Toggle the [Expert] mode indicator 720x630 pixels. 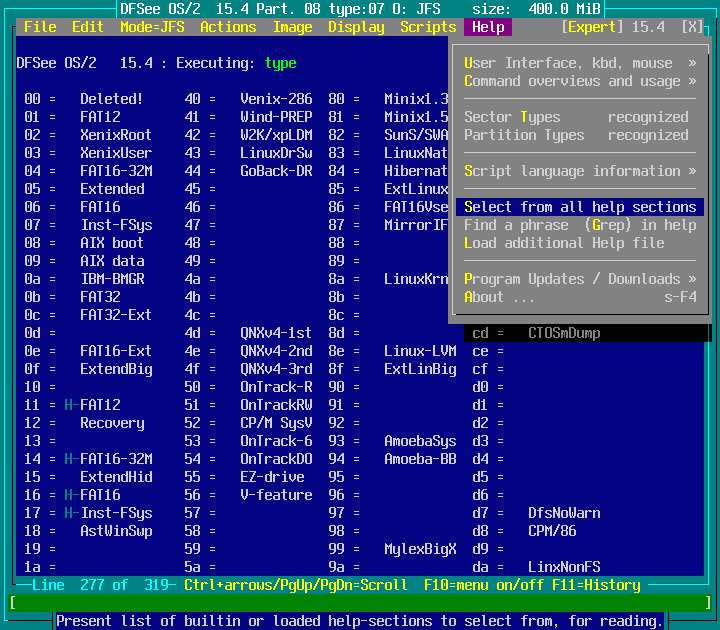point(592,27)
